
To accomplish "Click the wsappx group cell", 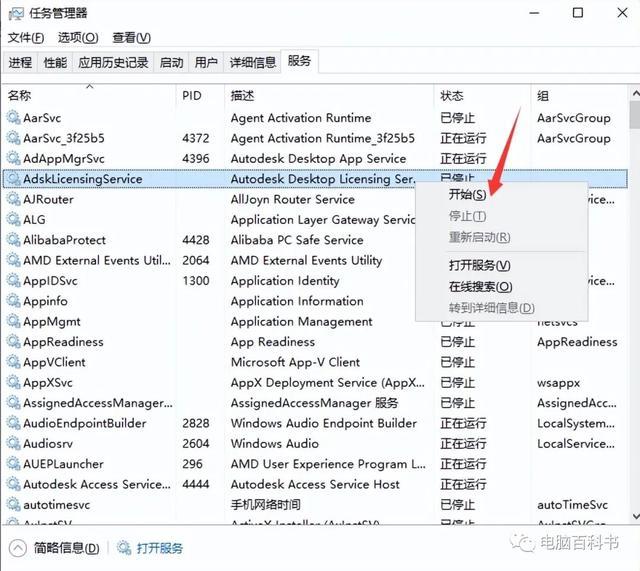I will point(558,383).
